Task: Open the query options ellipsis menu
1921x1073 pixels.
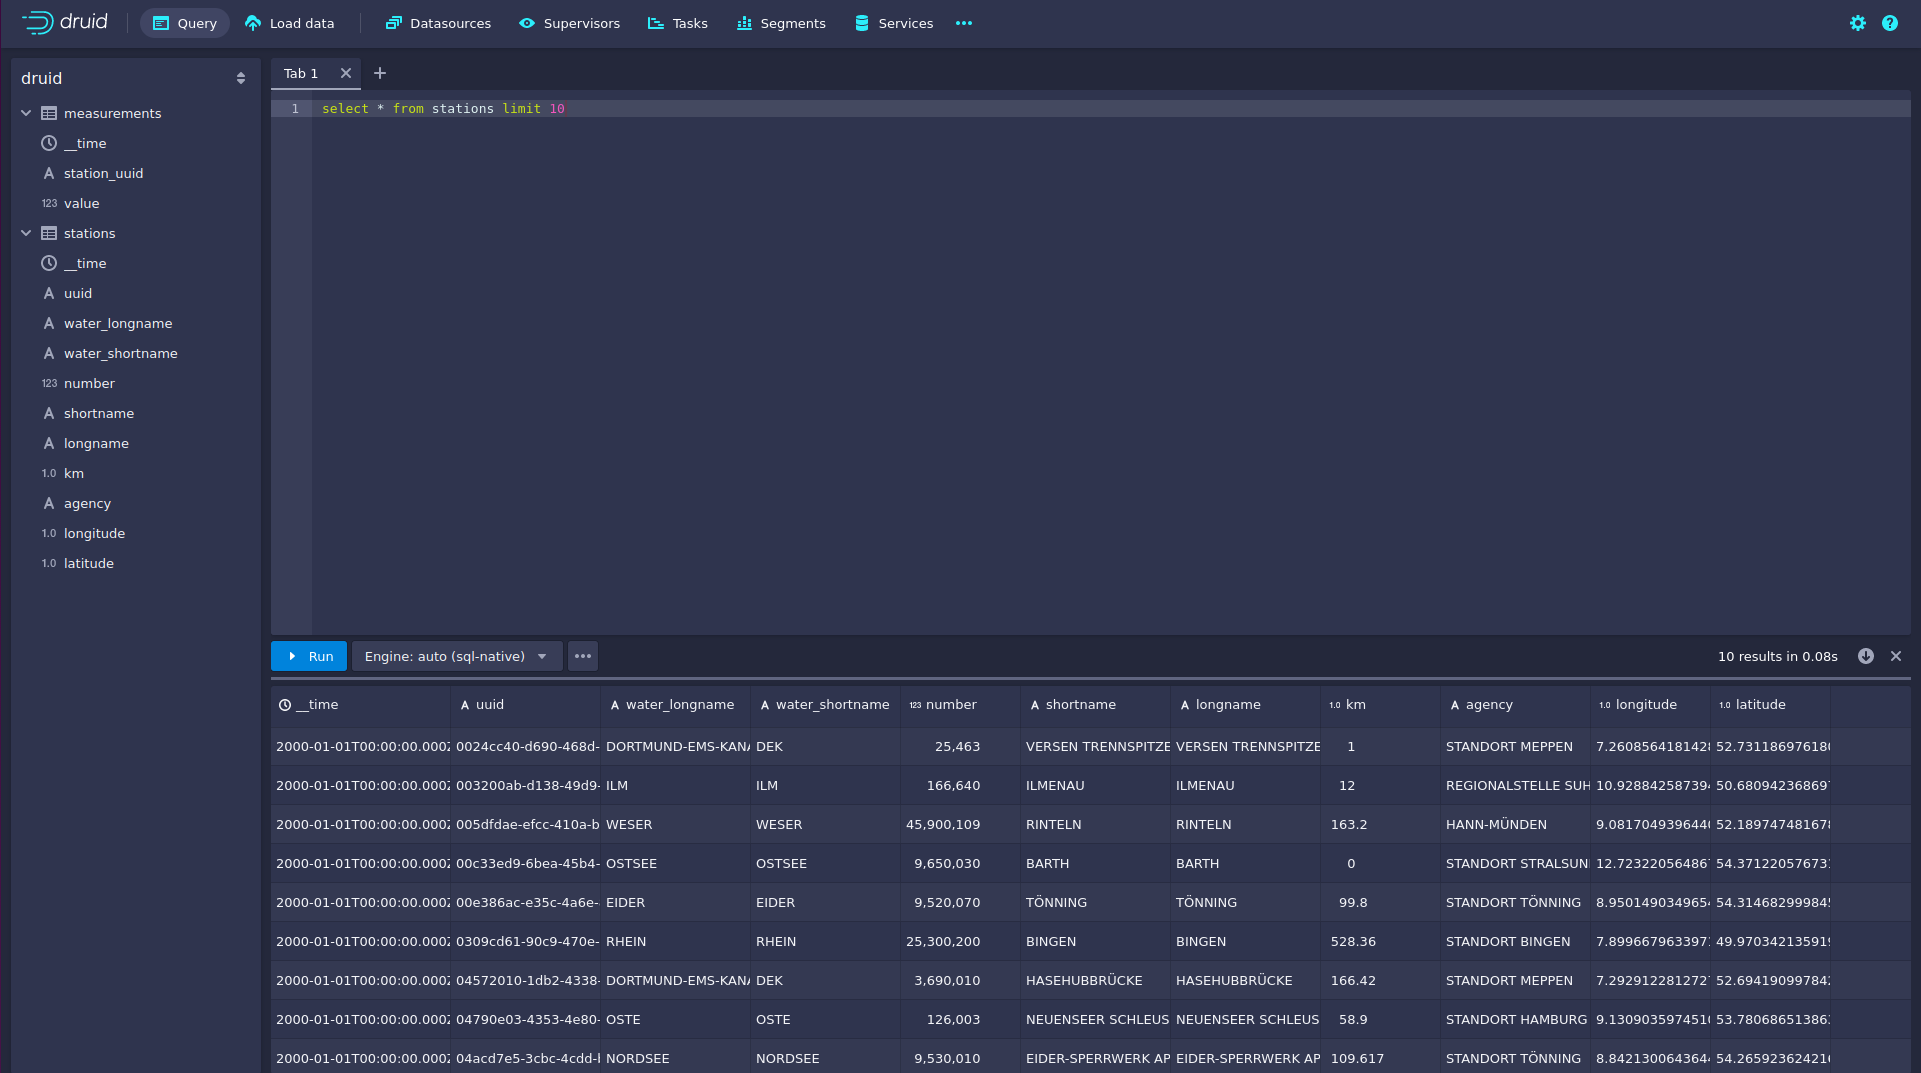Action: 583,656
